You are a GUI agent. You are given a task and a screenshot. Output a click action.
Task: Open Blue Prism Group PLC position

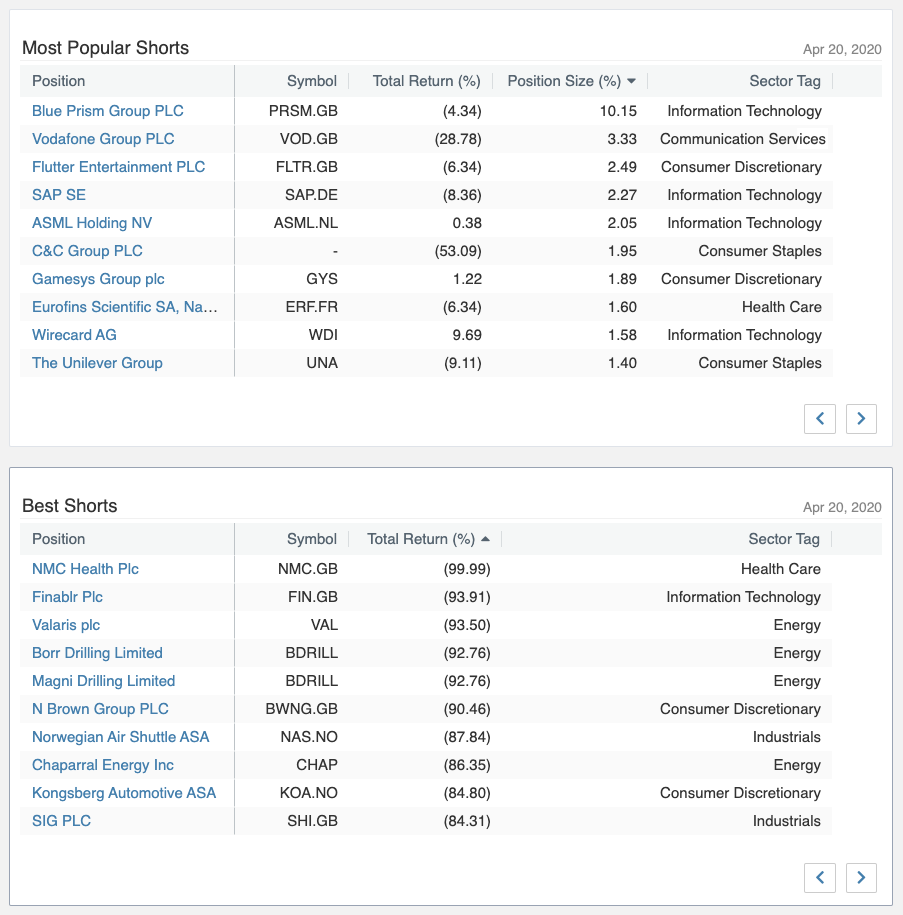[x=107, y=111]
